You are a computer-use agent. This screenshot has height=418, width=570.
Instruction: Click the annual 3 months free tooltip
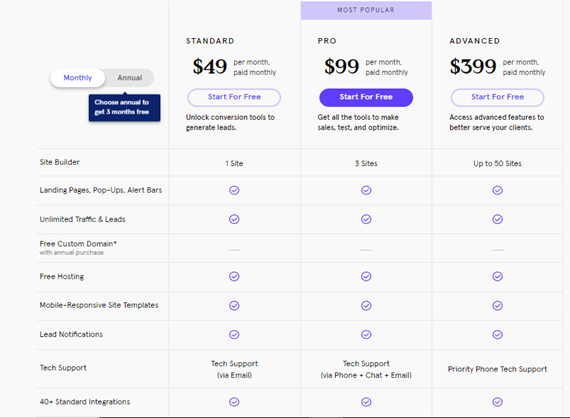(x=124, y=108)
